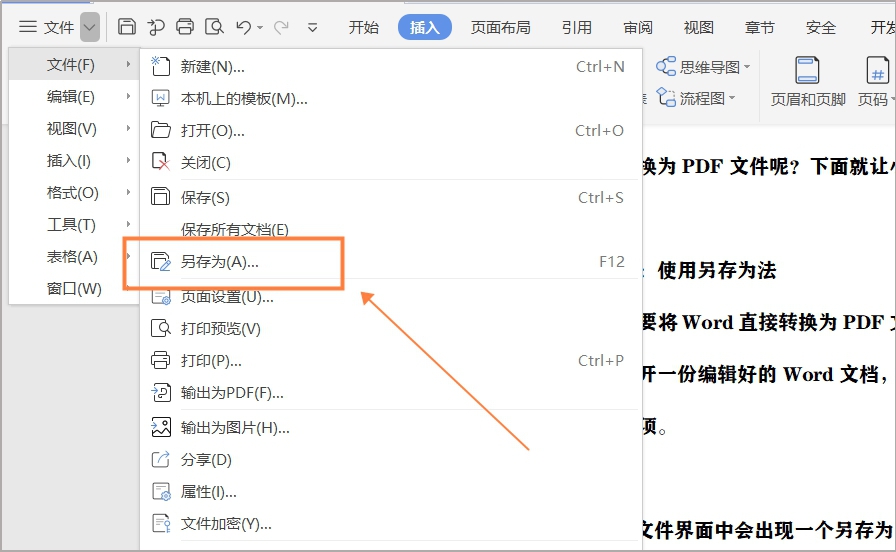This screenshot has width=896, height=552.
Task: Click the dropdown arrow beside 文件
Action: coord(90,27)
